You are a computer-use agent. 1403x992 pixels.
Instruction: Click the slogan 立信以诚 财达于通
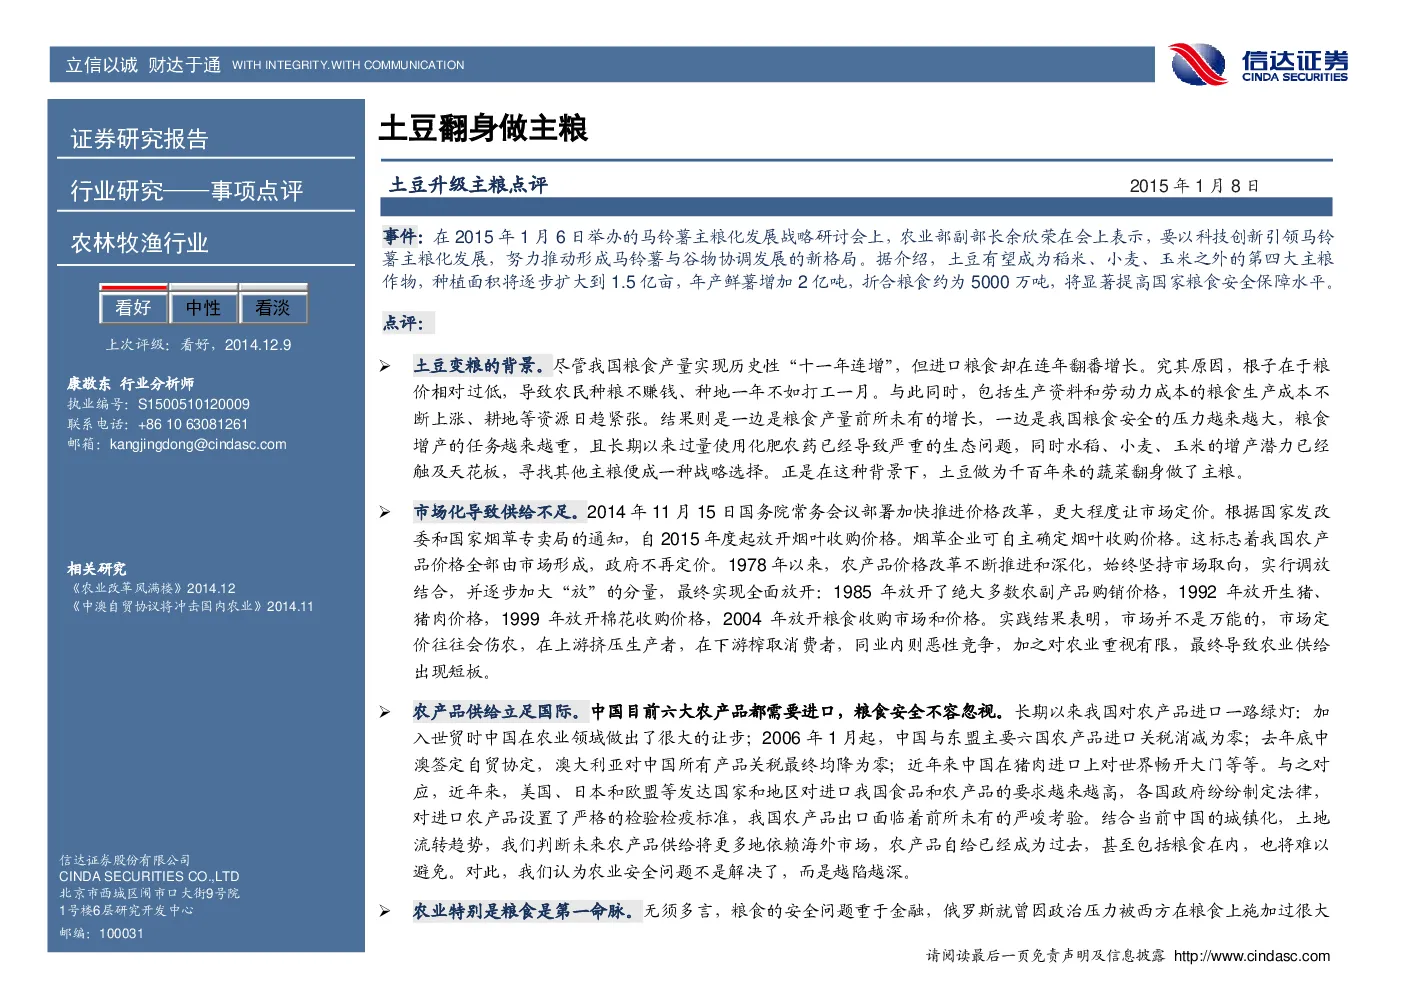point(143,65)
